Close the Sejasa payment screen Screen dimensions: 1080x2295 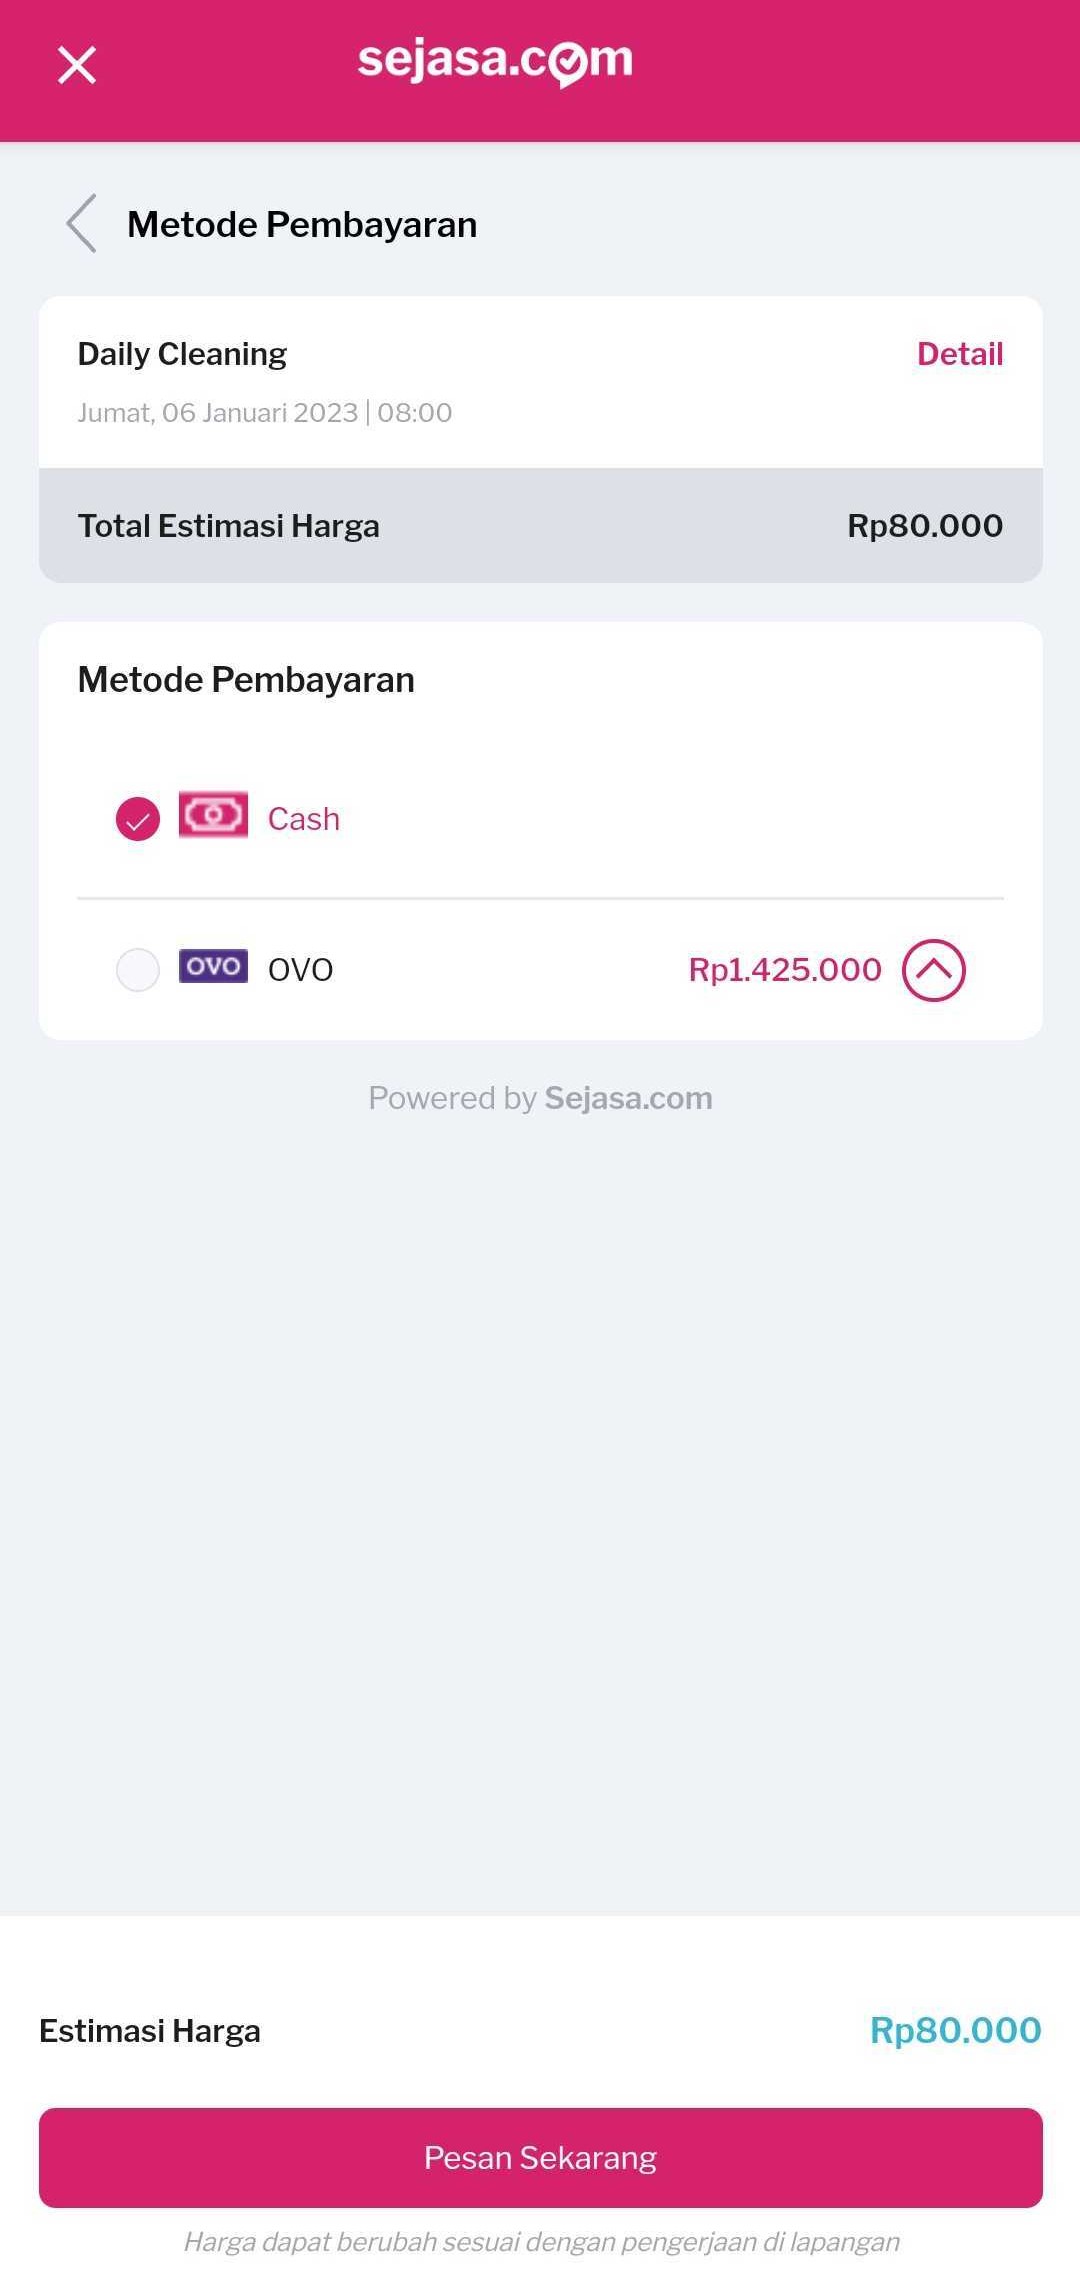pyautogui.click(x=77, y=66)
